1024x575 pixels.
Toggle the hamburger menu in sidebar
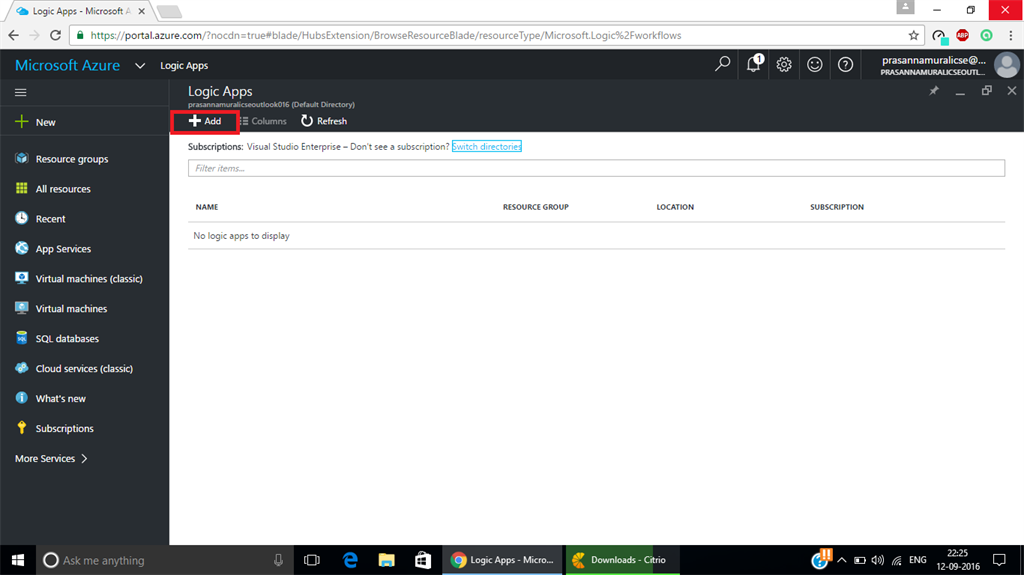(x=21, y=92)
